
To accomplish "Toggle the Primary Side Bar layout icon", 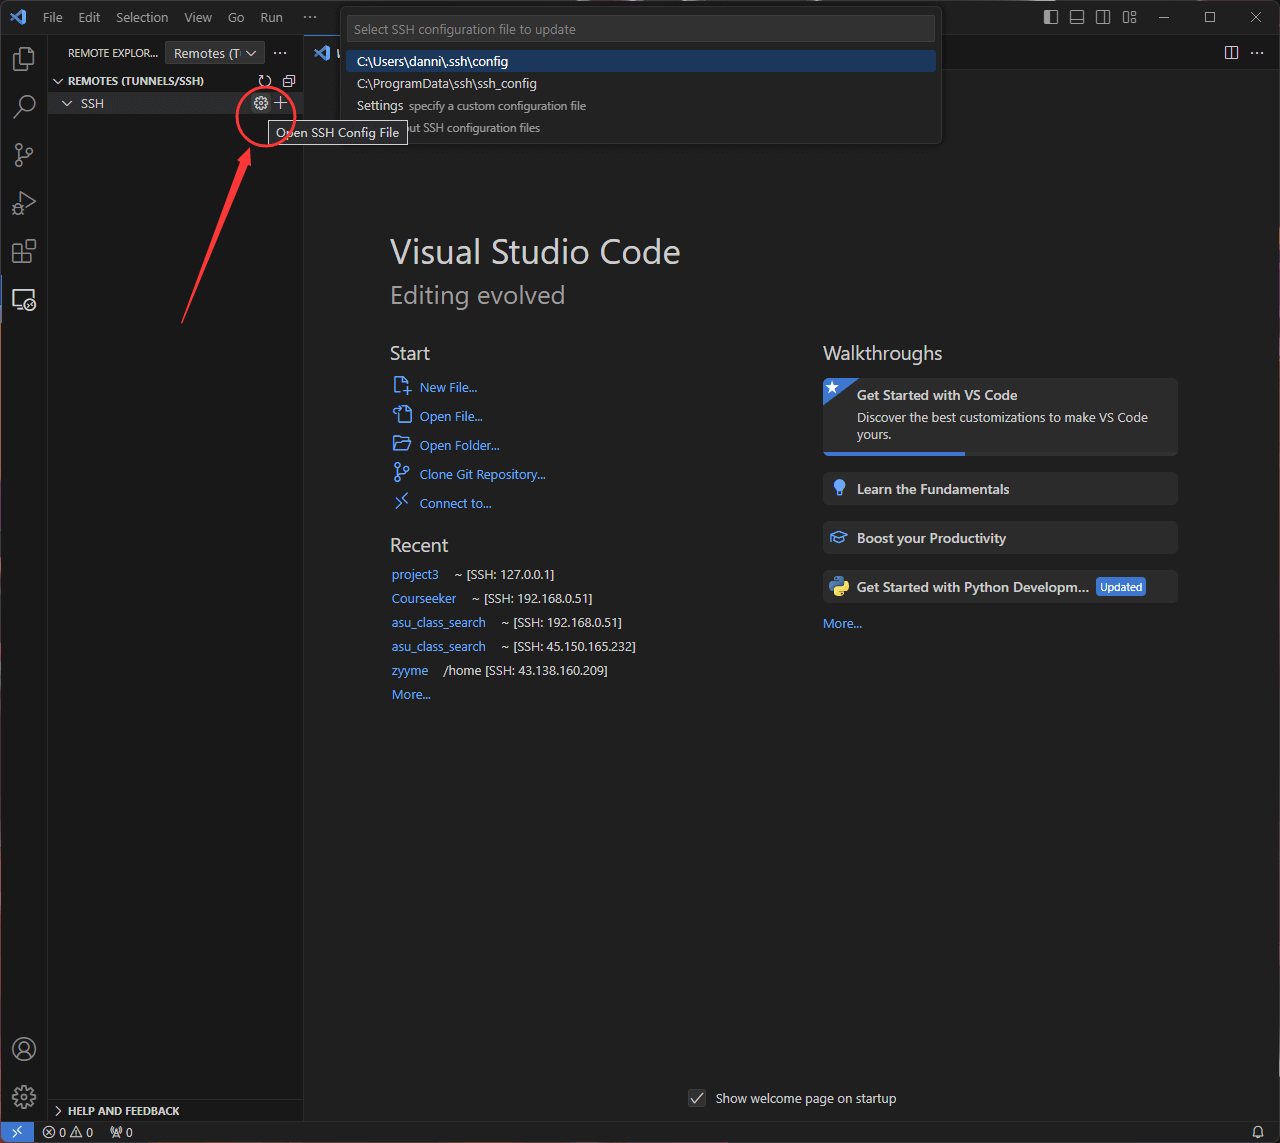I will (1051, 17).
